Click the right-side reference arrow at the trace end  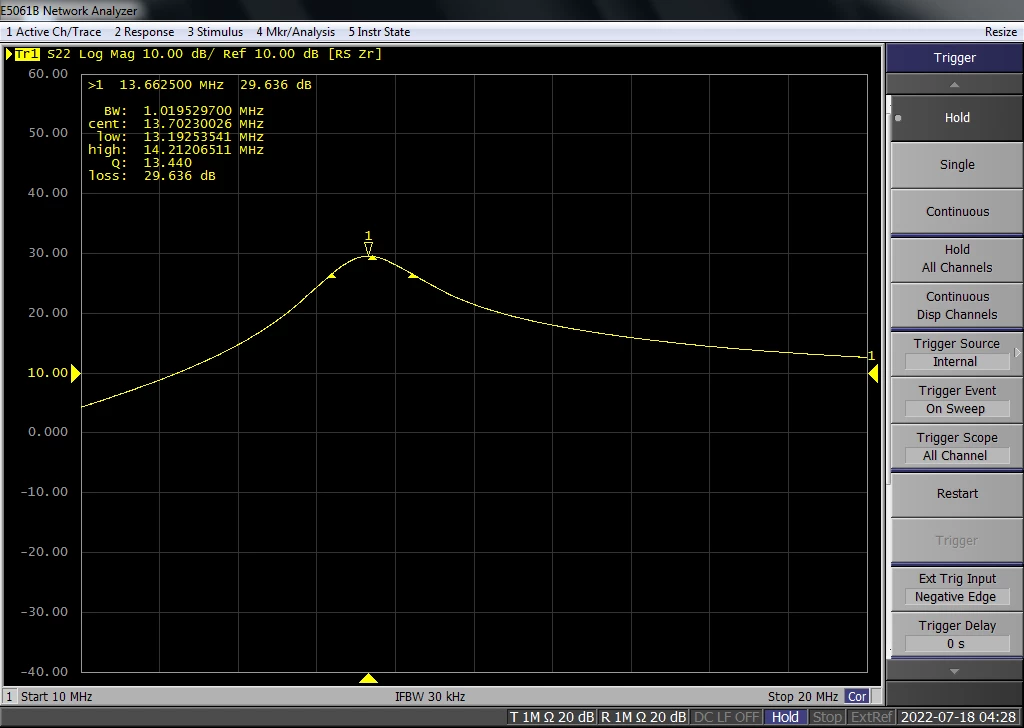point(873,373)
